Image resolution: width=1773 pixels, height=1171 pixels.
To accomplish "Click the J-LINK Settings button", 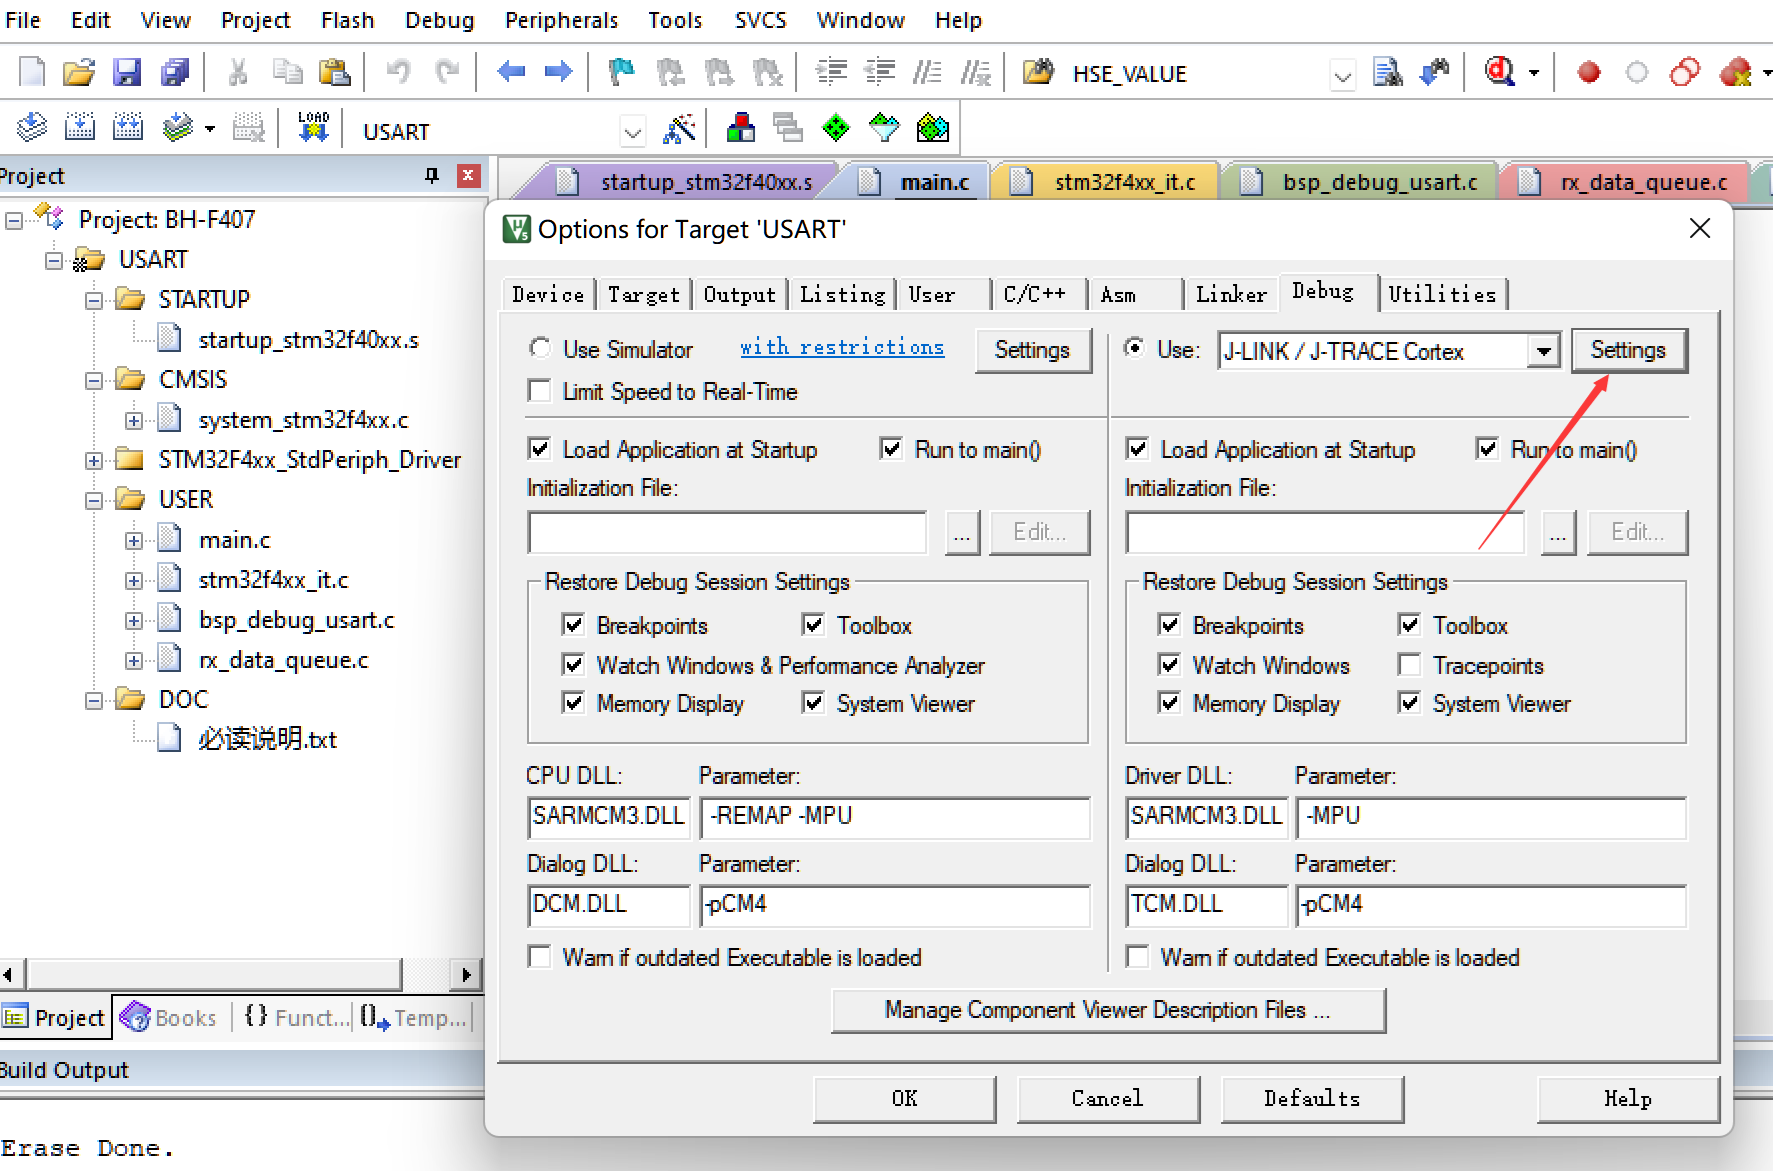I will (1628, 350).
